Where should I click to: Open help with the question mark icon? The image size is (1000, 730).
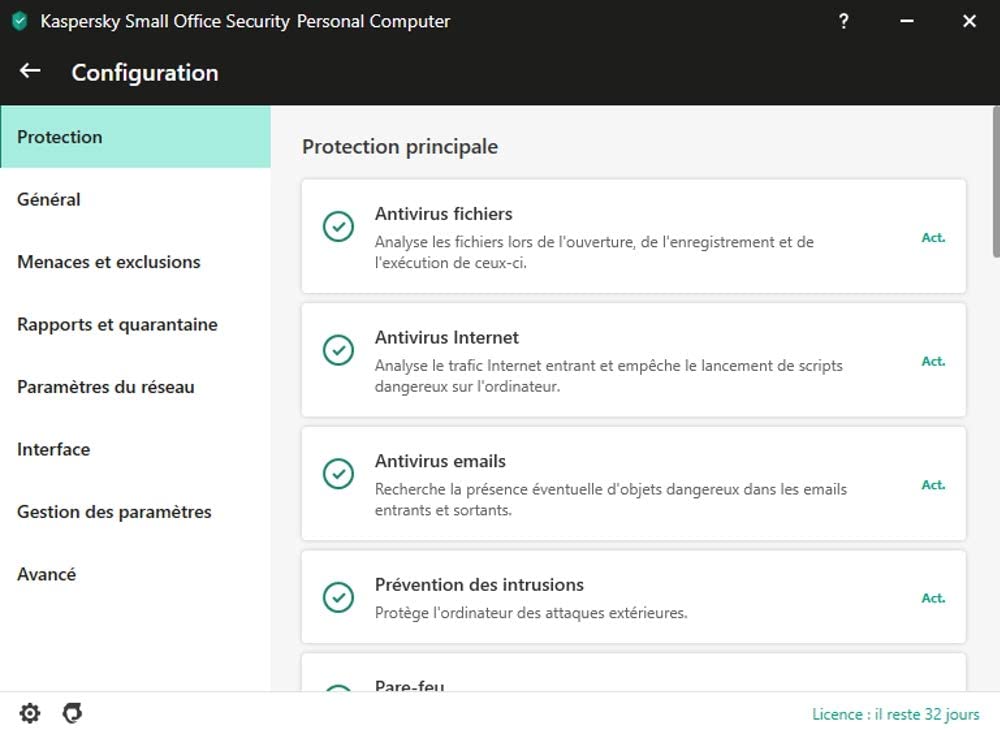coord(844,21)
